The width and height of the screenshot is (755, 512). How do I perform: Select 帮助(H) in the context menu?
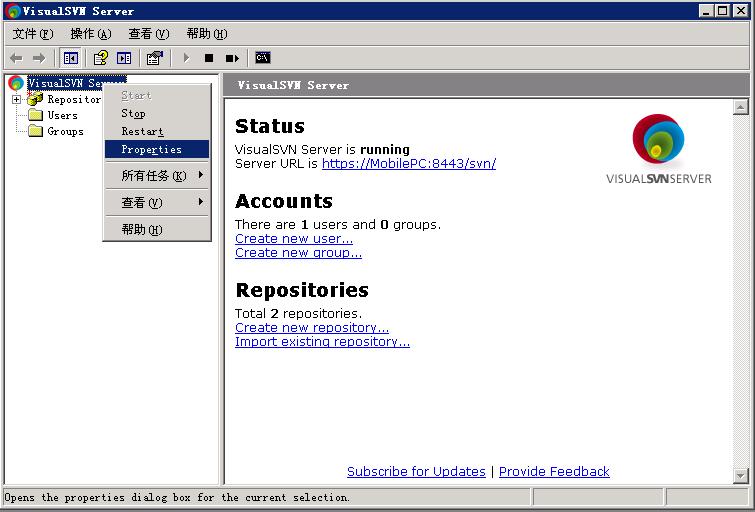pyautogui.click(x=157, y=230)
